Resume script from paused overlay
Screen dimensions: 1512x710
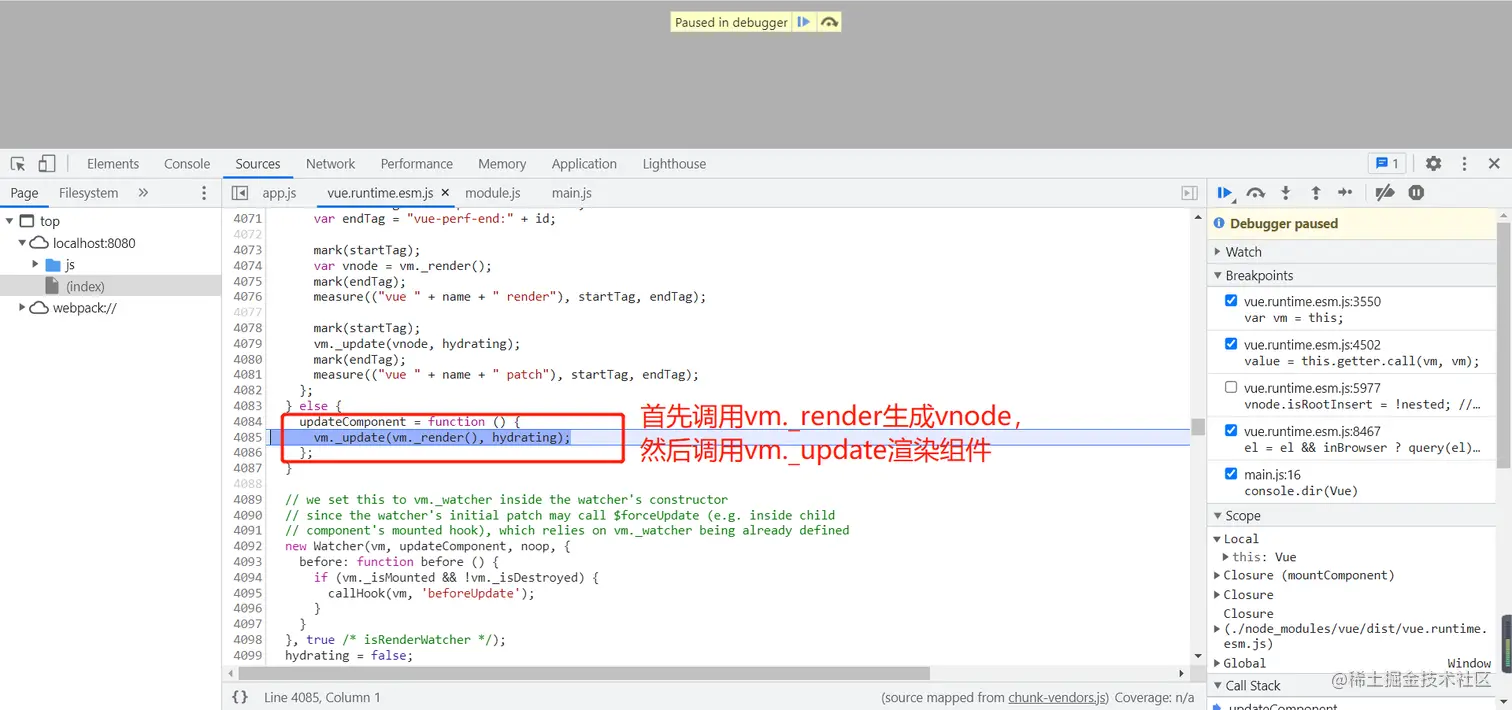pos(804,22)
